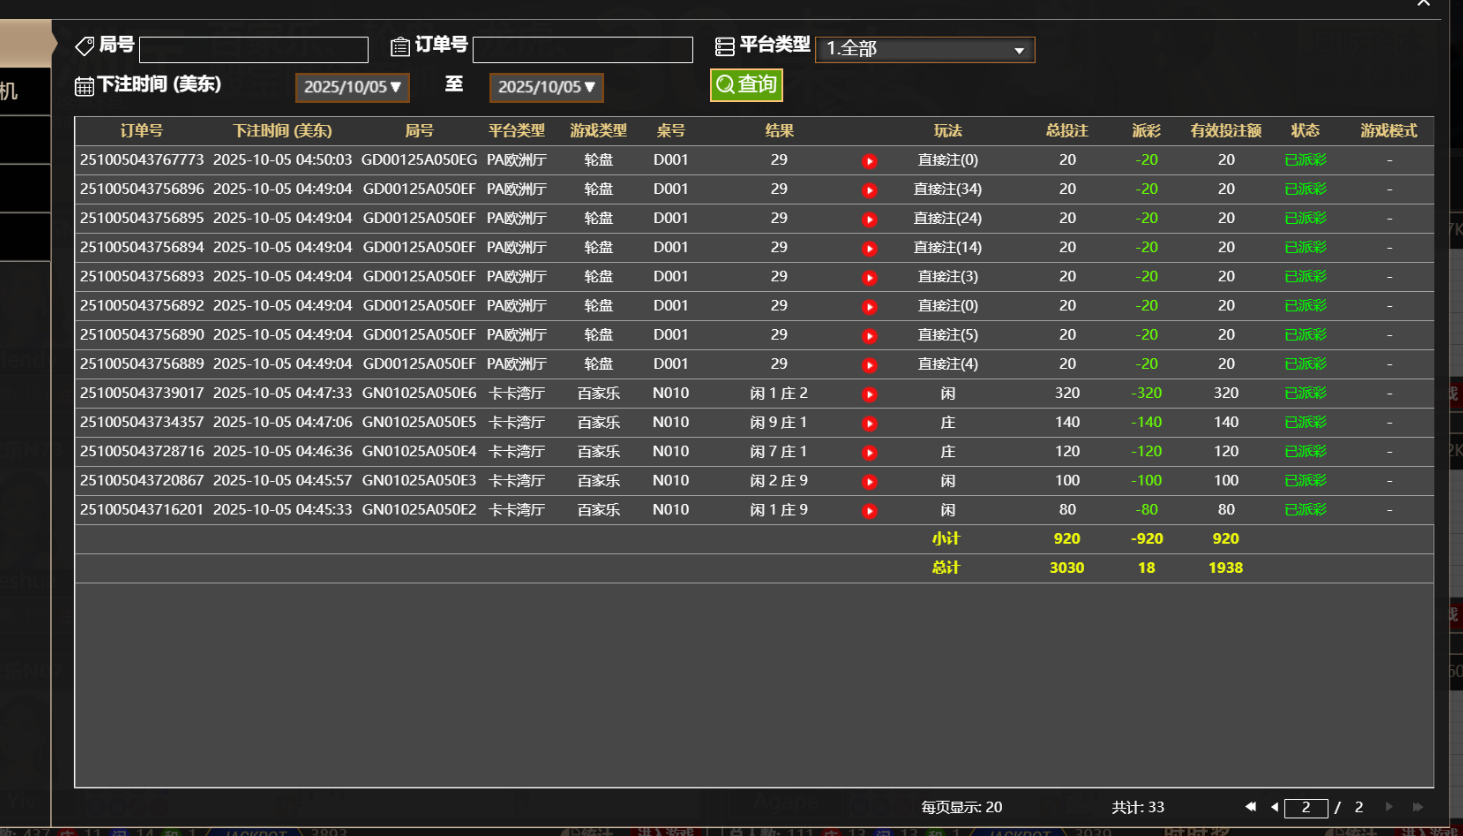Viewport: 1463px width, 836px height.
Task: Click the calendar icon beside 下注时间
Action: (x=84, y=86)
